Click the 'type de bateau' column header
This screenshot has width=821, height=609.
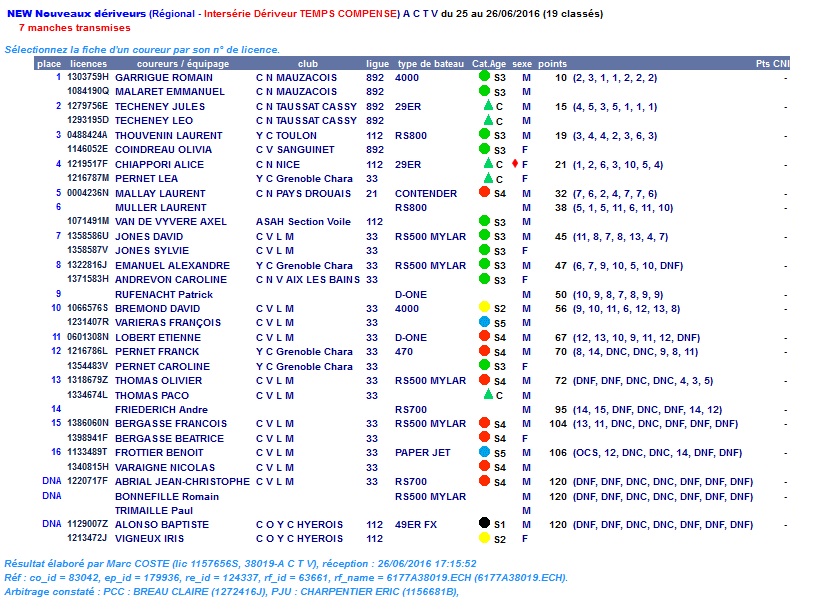431,63
